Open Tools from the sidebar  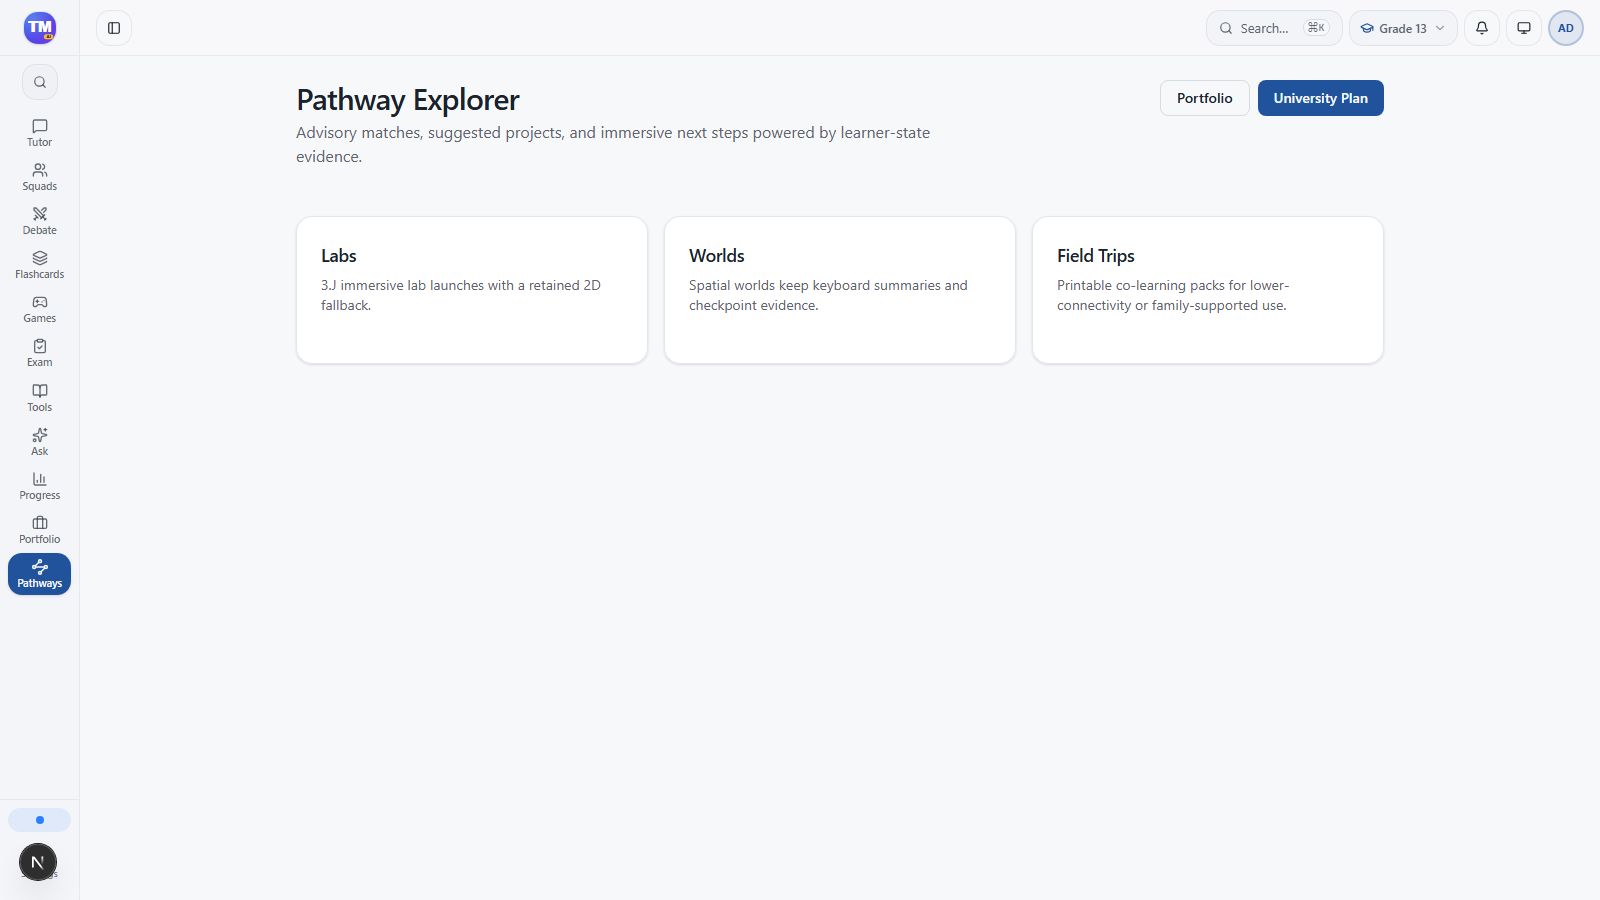[39, 398]
